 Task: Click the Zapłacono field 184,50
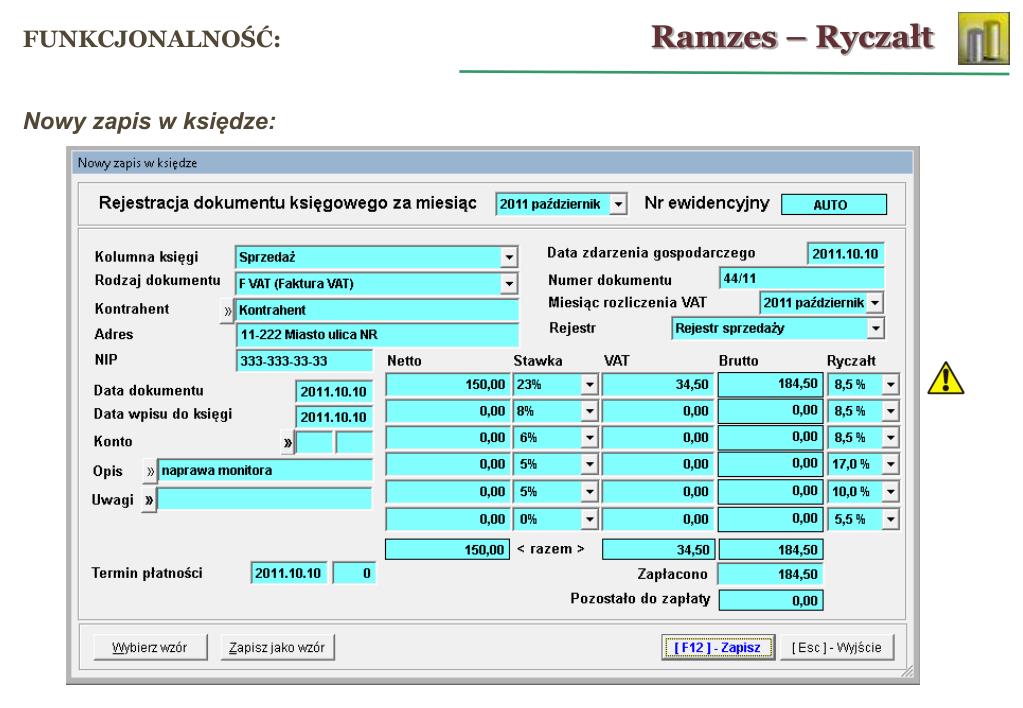point(770,574)
